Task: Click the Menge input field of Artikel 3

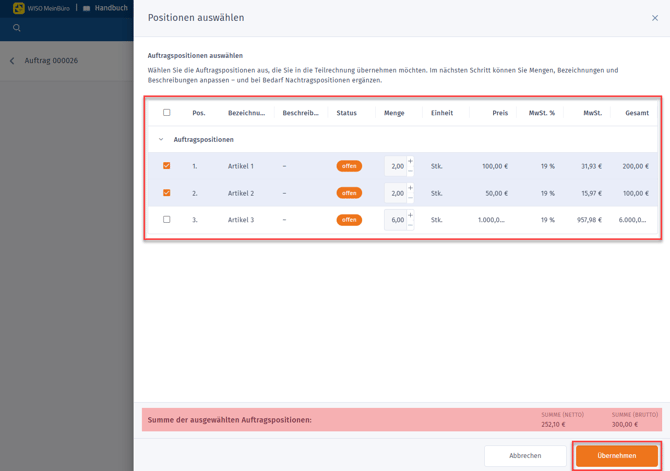Action: 396,220
